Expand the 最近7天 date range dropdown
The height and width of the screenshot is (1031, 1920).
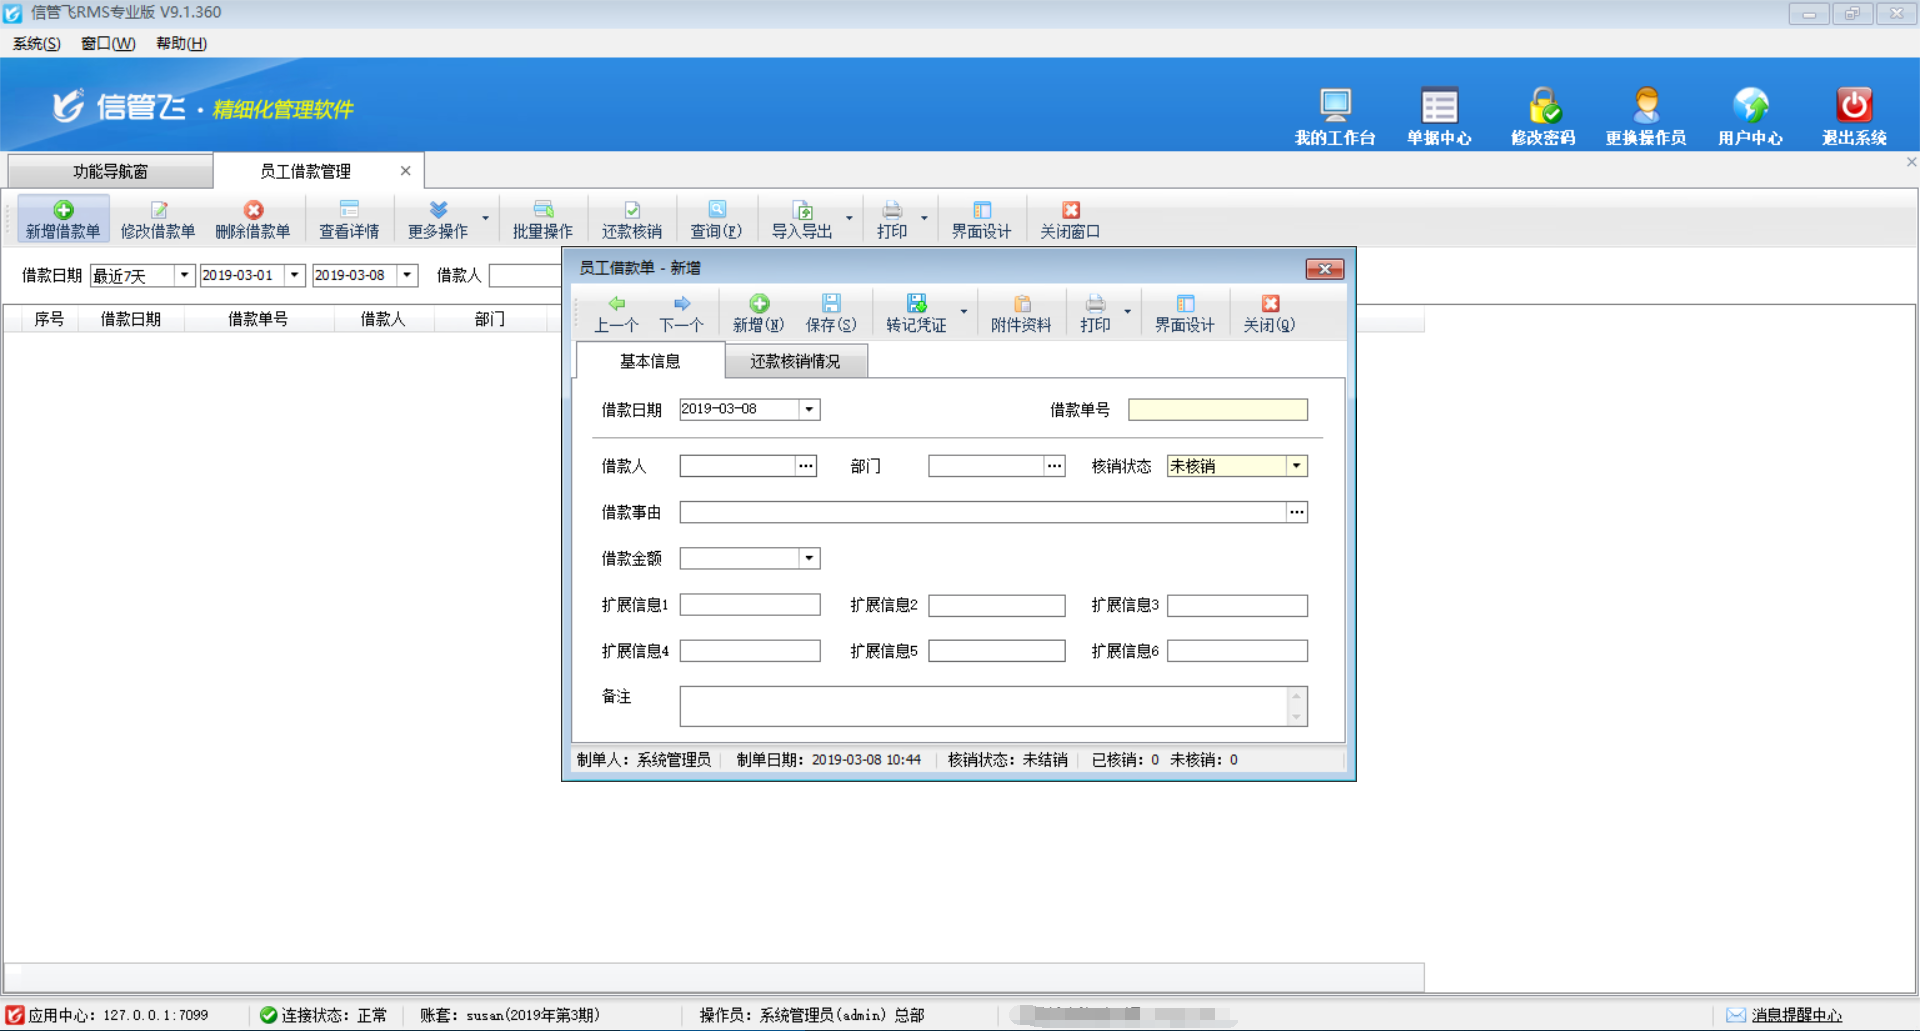point(184,275)
